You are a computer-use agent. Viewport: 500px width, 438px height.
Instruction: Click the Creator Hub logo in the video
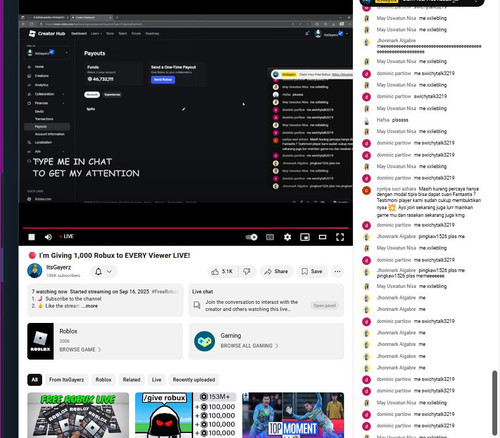pyautogui.click(x=47, y=33)
